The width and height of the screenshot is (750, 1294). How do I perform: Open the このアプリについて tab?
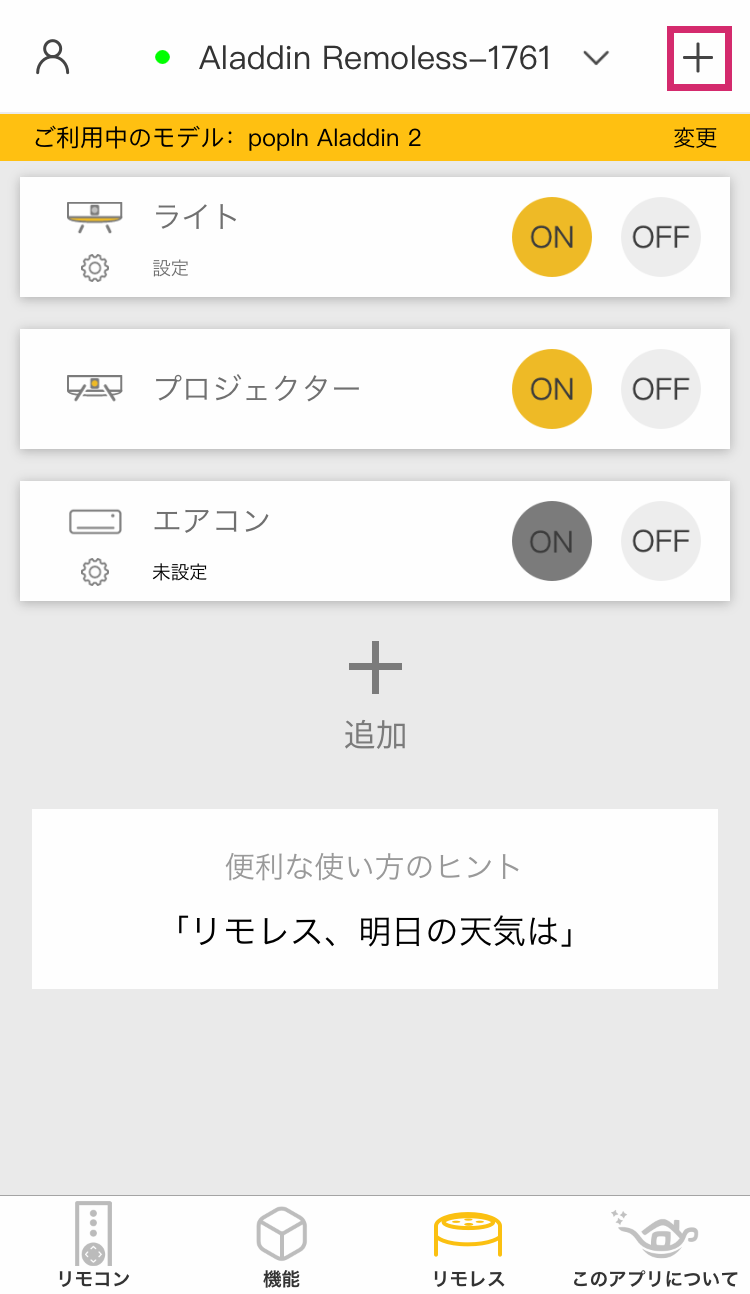(x=655, y=1245)
